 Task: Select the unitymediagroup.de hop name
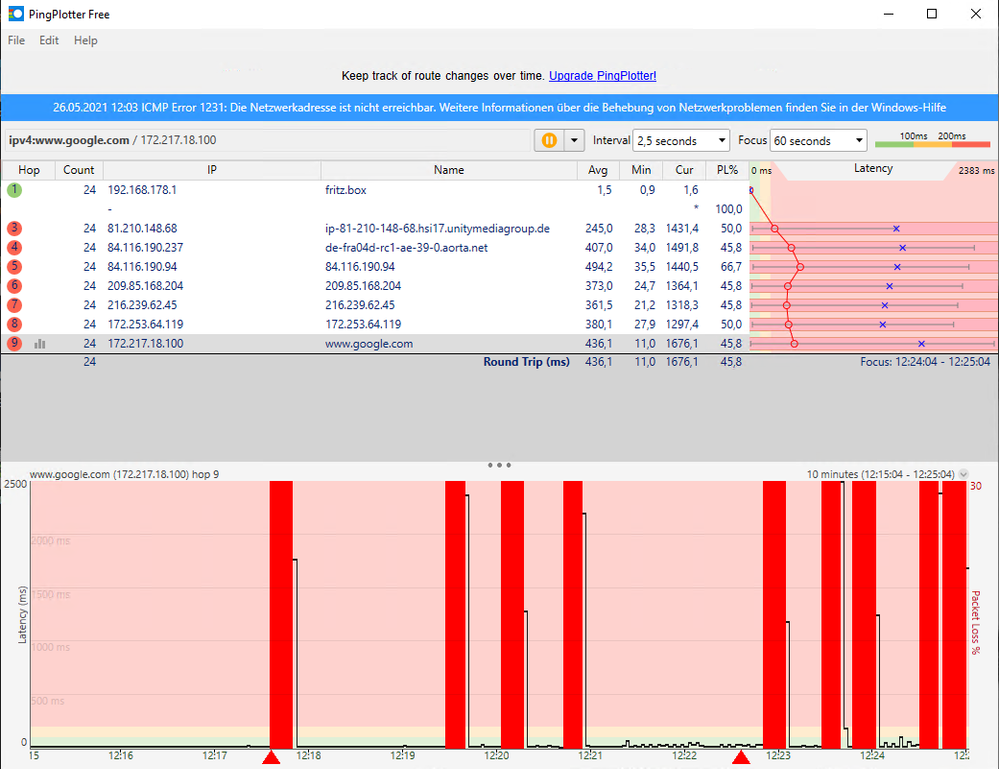[437, 228]
